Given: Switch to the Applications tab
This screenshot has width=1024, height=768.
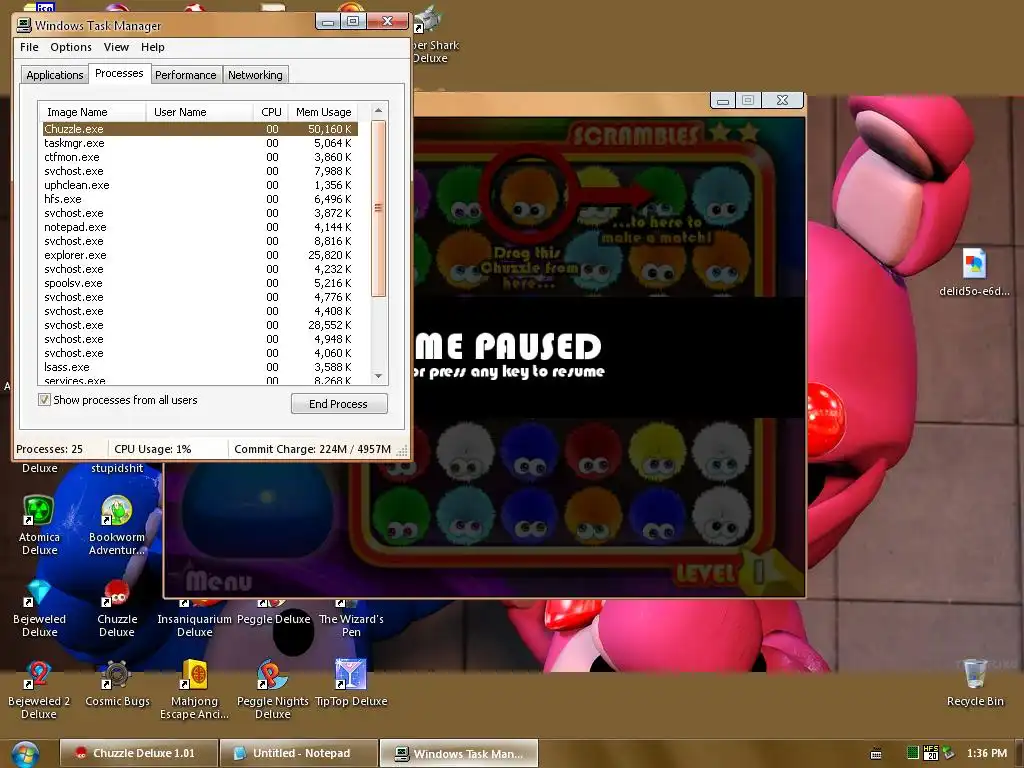Looking at the screenshot, I should [x=55, y=75].
